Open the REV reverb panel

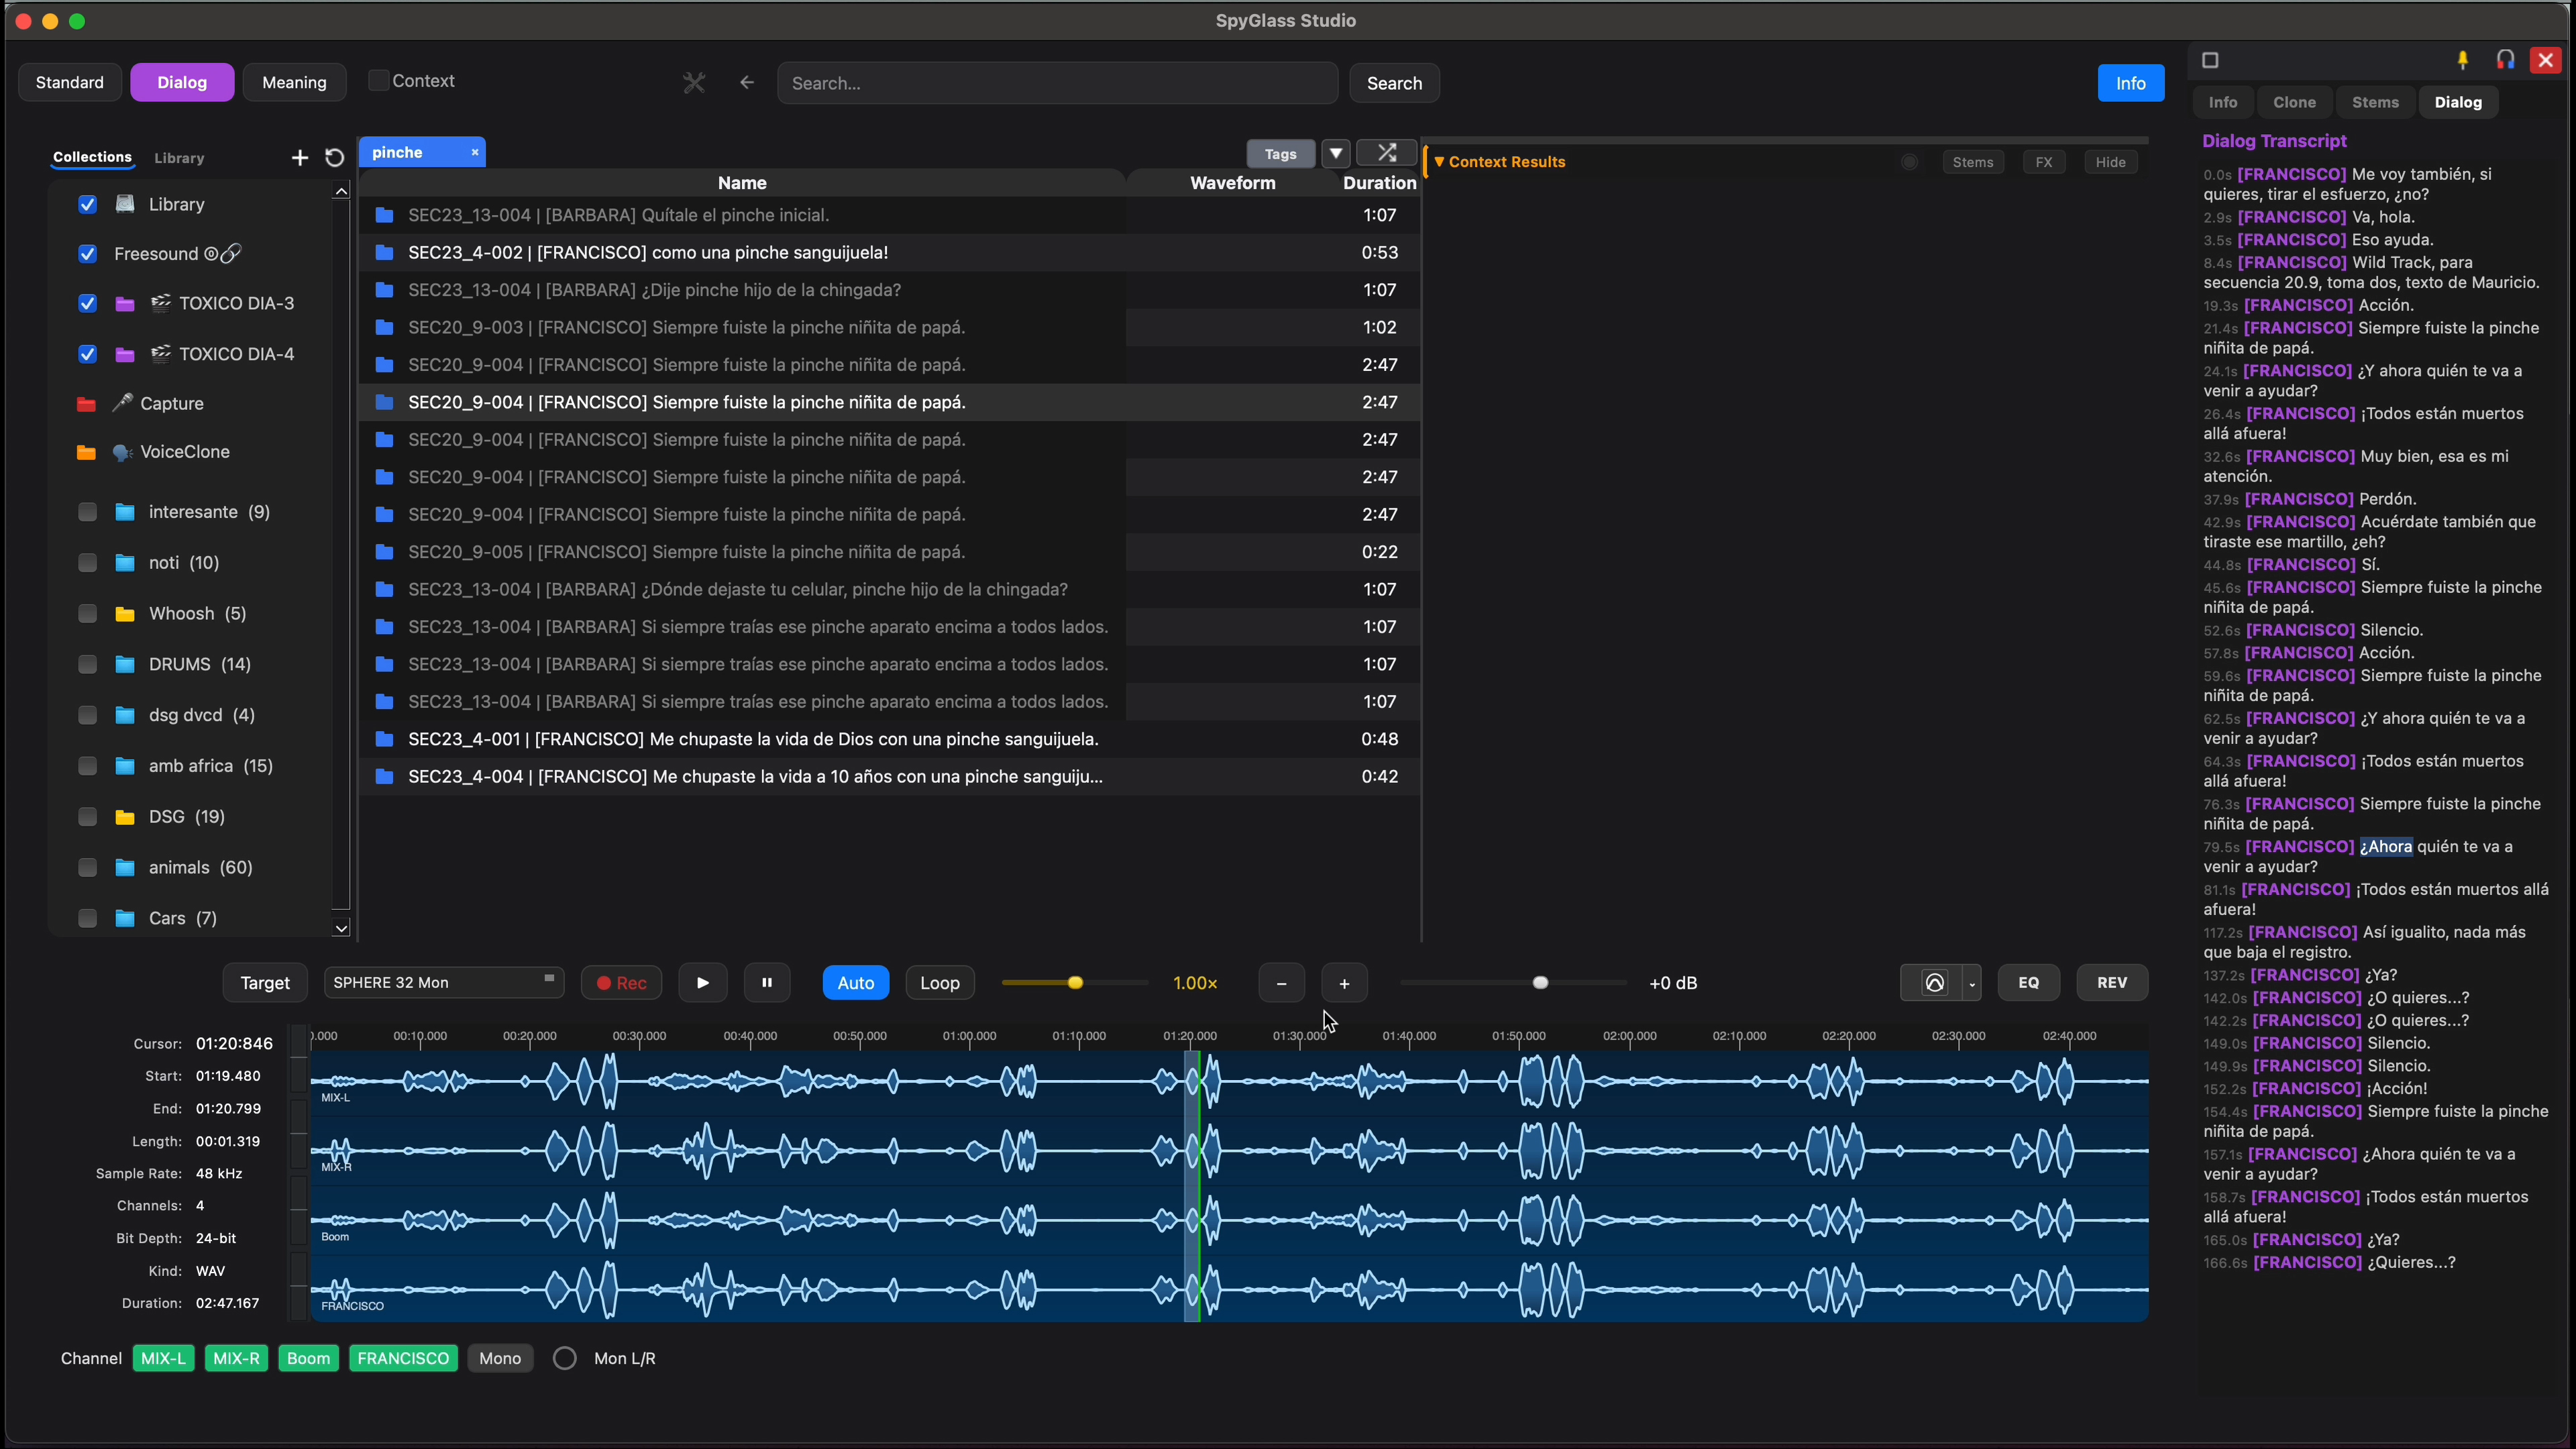(2112, 983)
